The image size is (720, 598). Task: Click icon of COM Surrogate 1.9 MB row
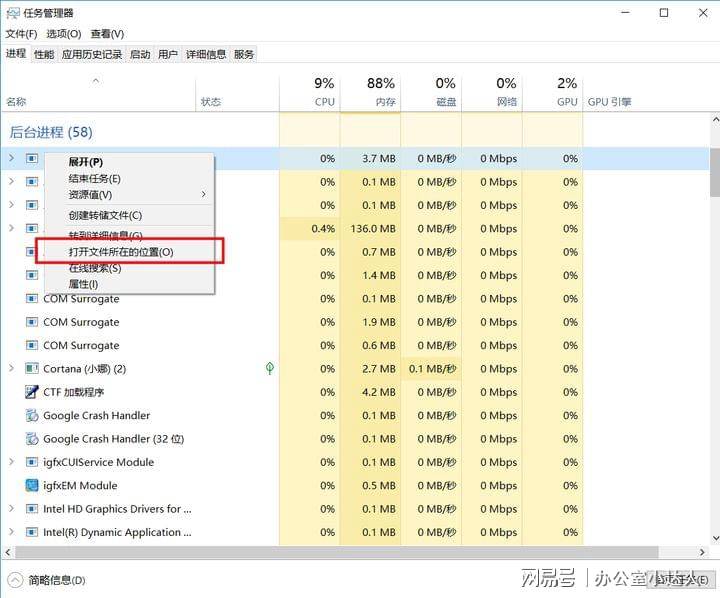[x=32, y=322]
